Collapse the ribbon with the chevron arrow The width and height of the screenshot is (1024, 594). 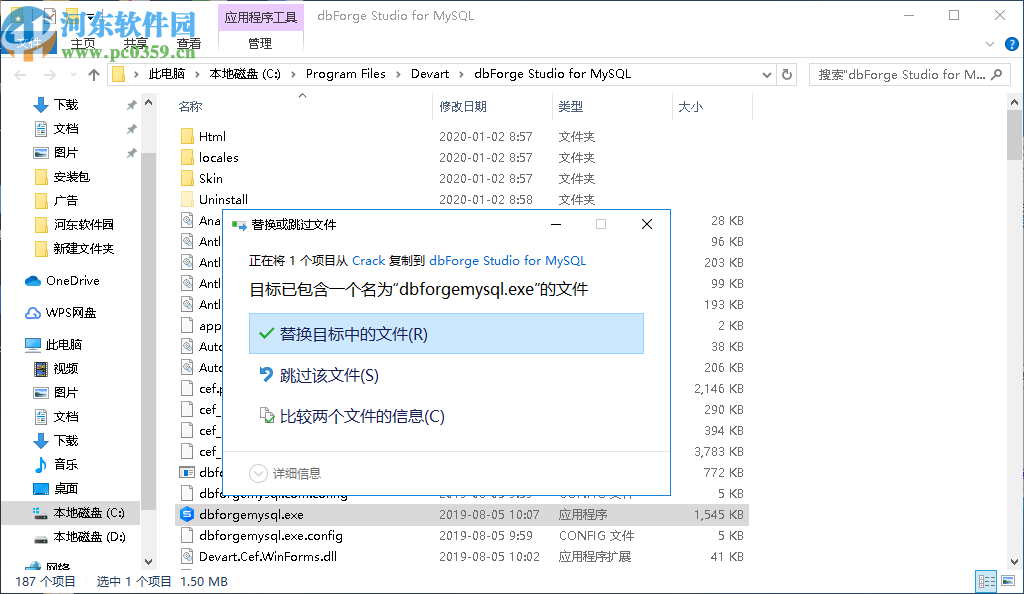(990, 44)
